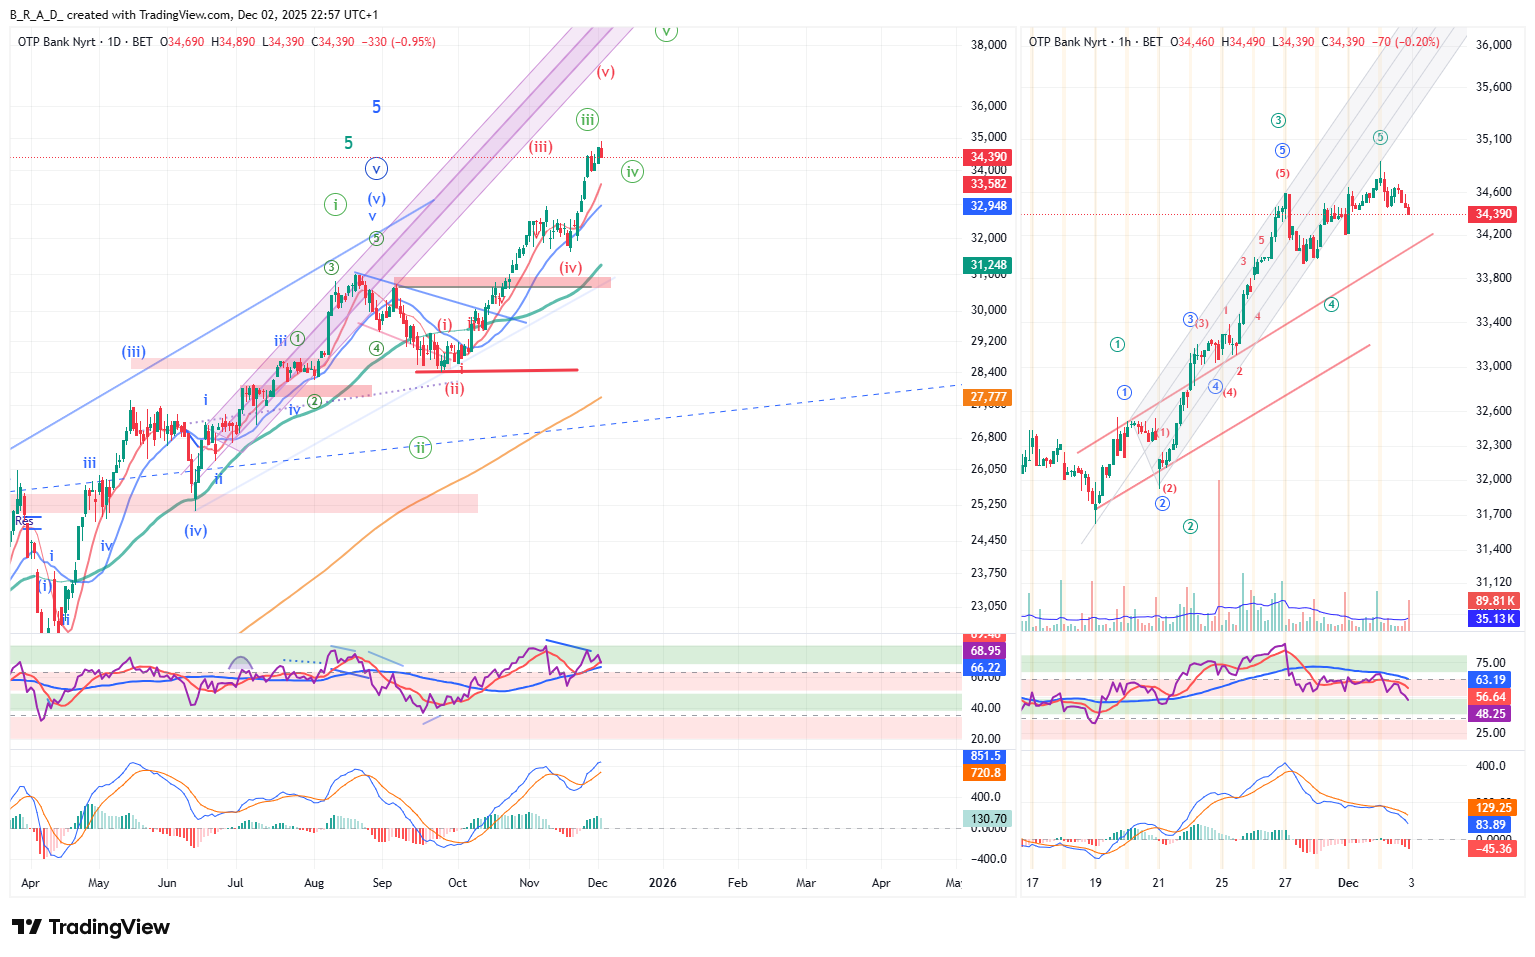Click the green circled ii label on daily chart

coord(420,447)
